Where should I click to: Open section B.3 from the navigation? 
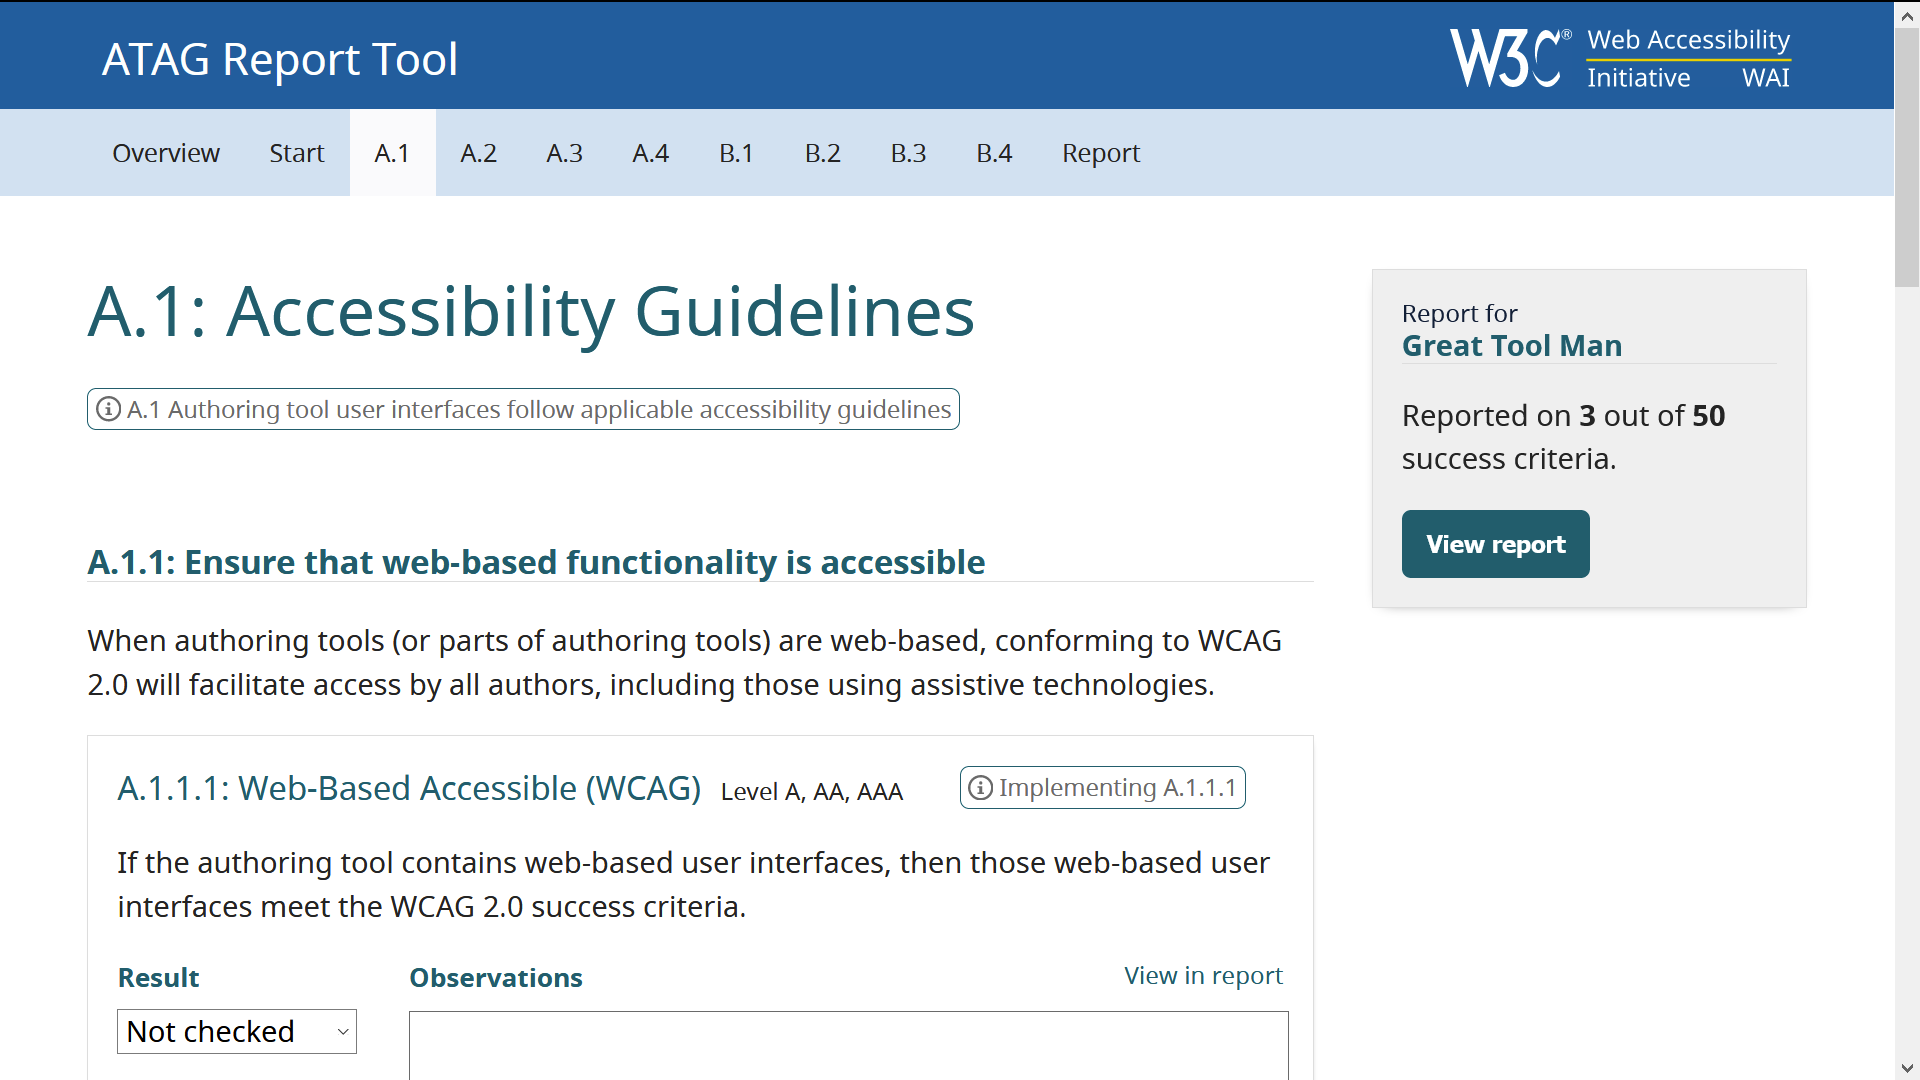click(x=908, y=153)
